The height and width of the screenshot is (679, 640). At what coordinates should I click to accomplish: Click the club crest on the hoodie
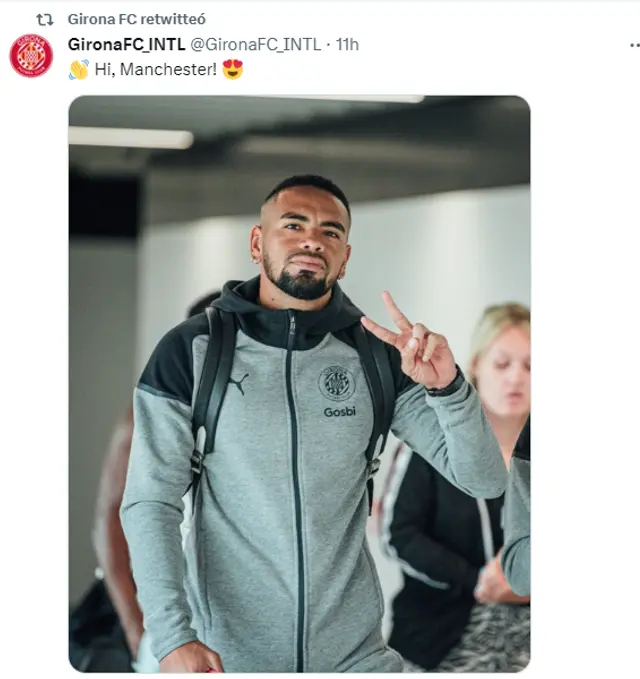[336, 382]
